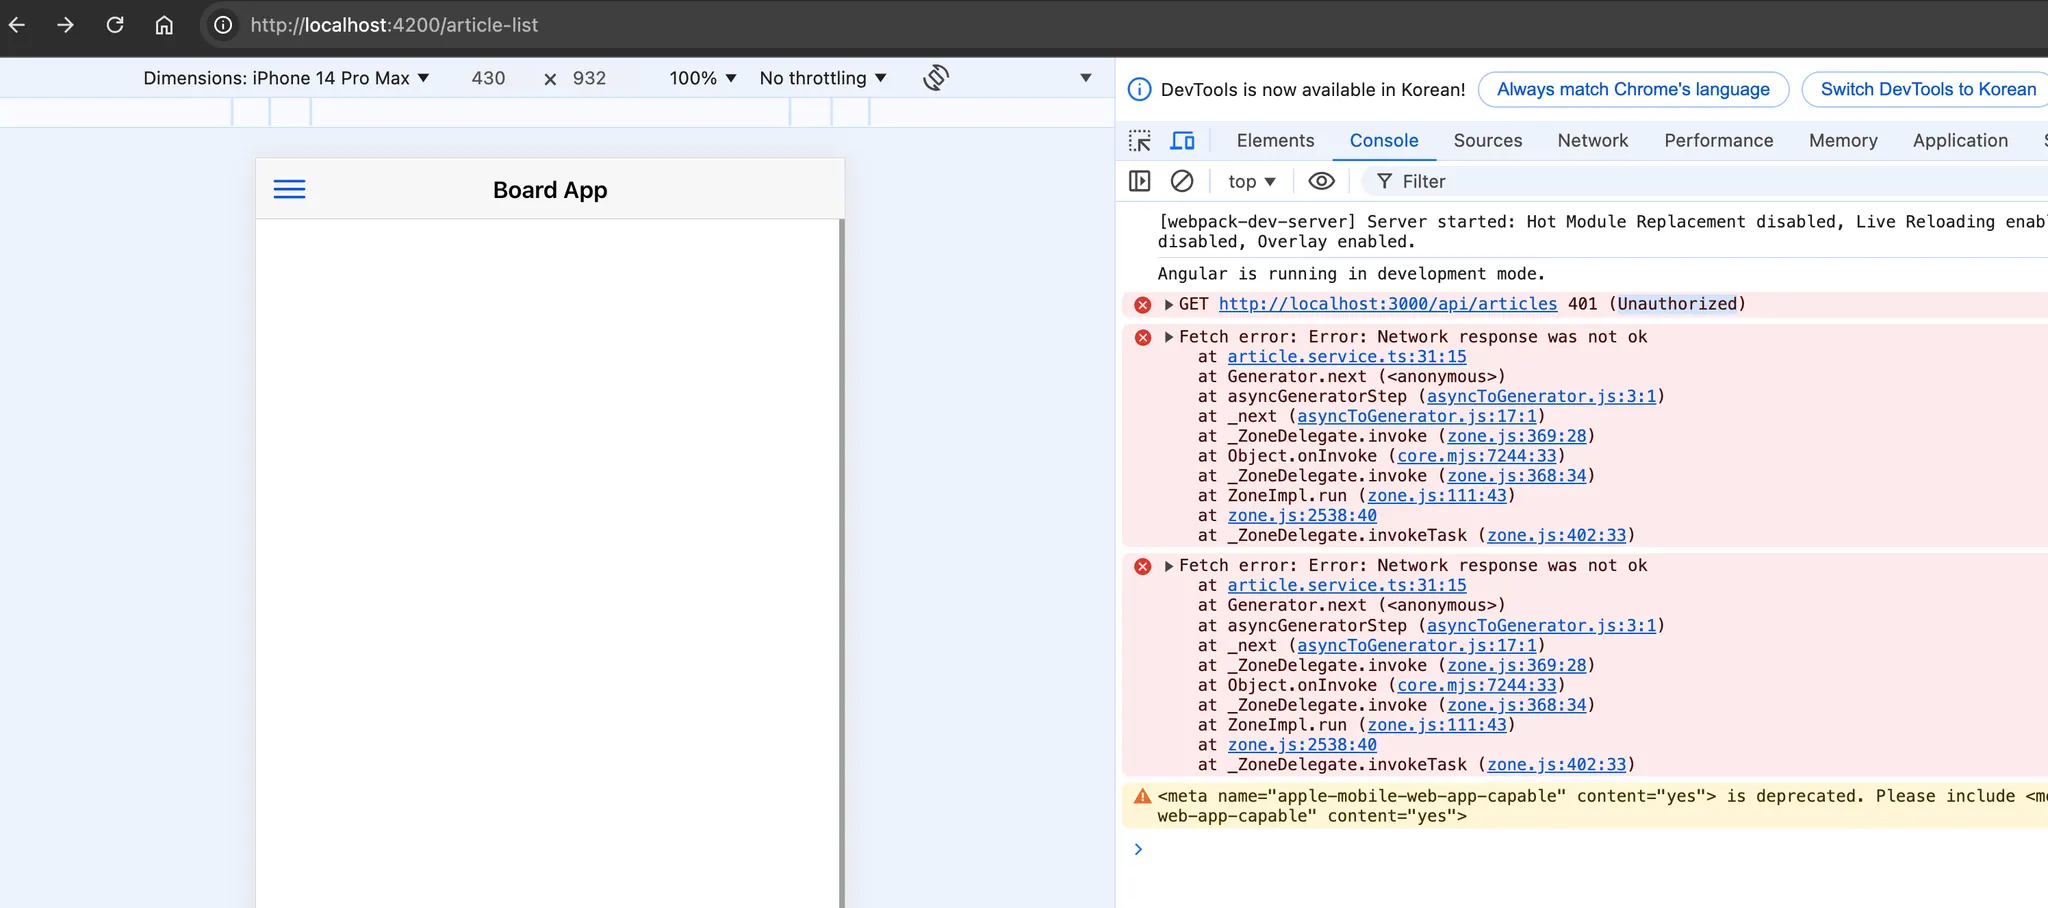Open the 100% zoom dropdown
Image resolution: width=2048 pixels, height=908 pixels.
pyautogui.click(x=703, y=78)
